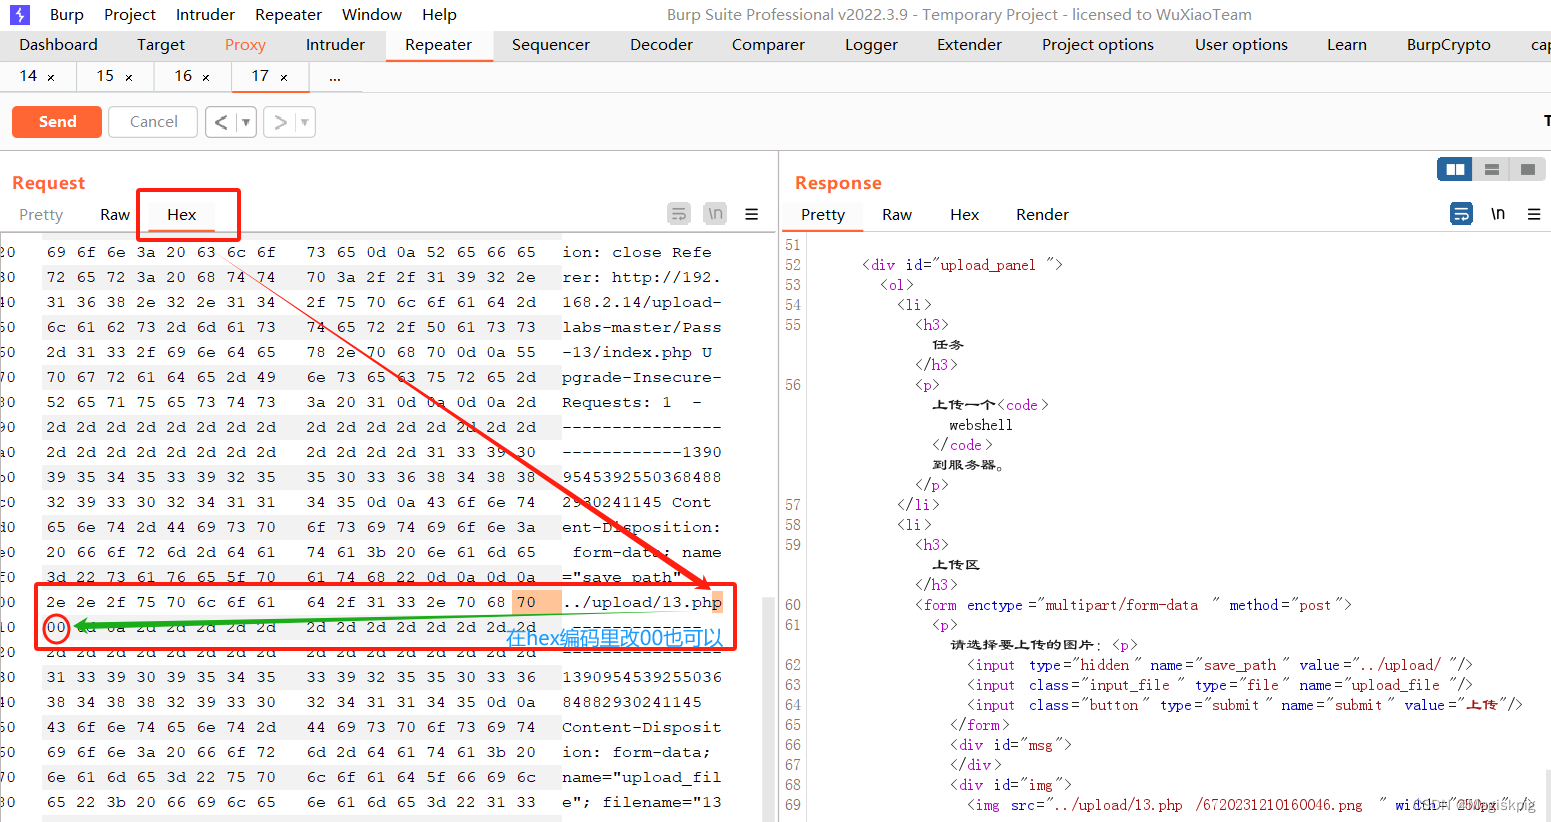Switch to top-bottom stacked layout

pos(1491,169)
